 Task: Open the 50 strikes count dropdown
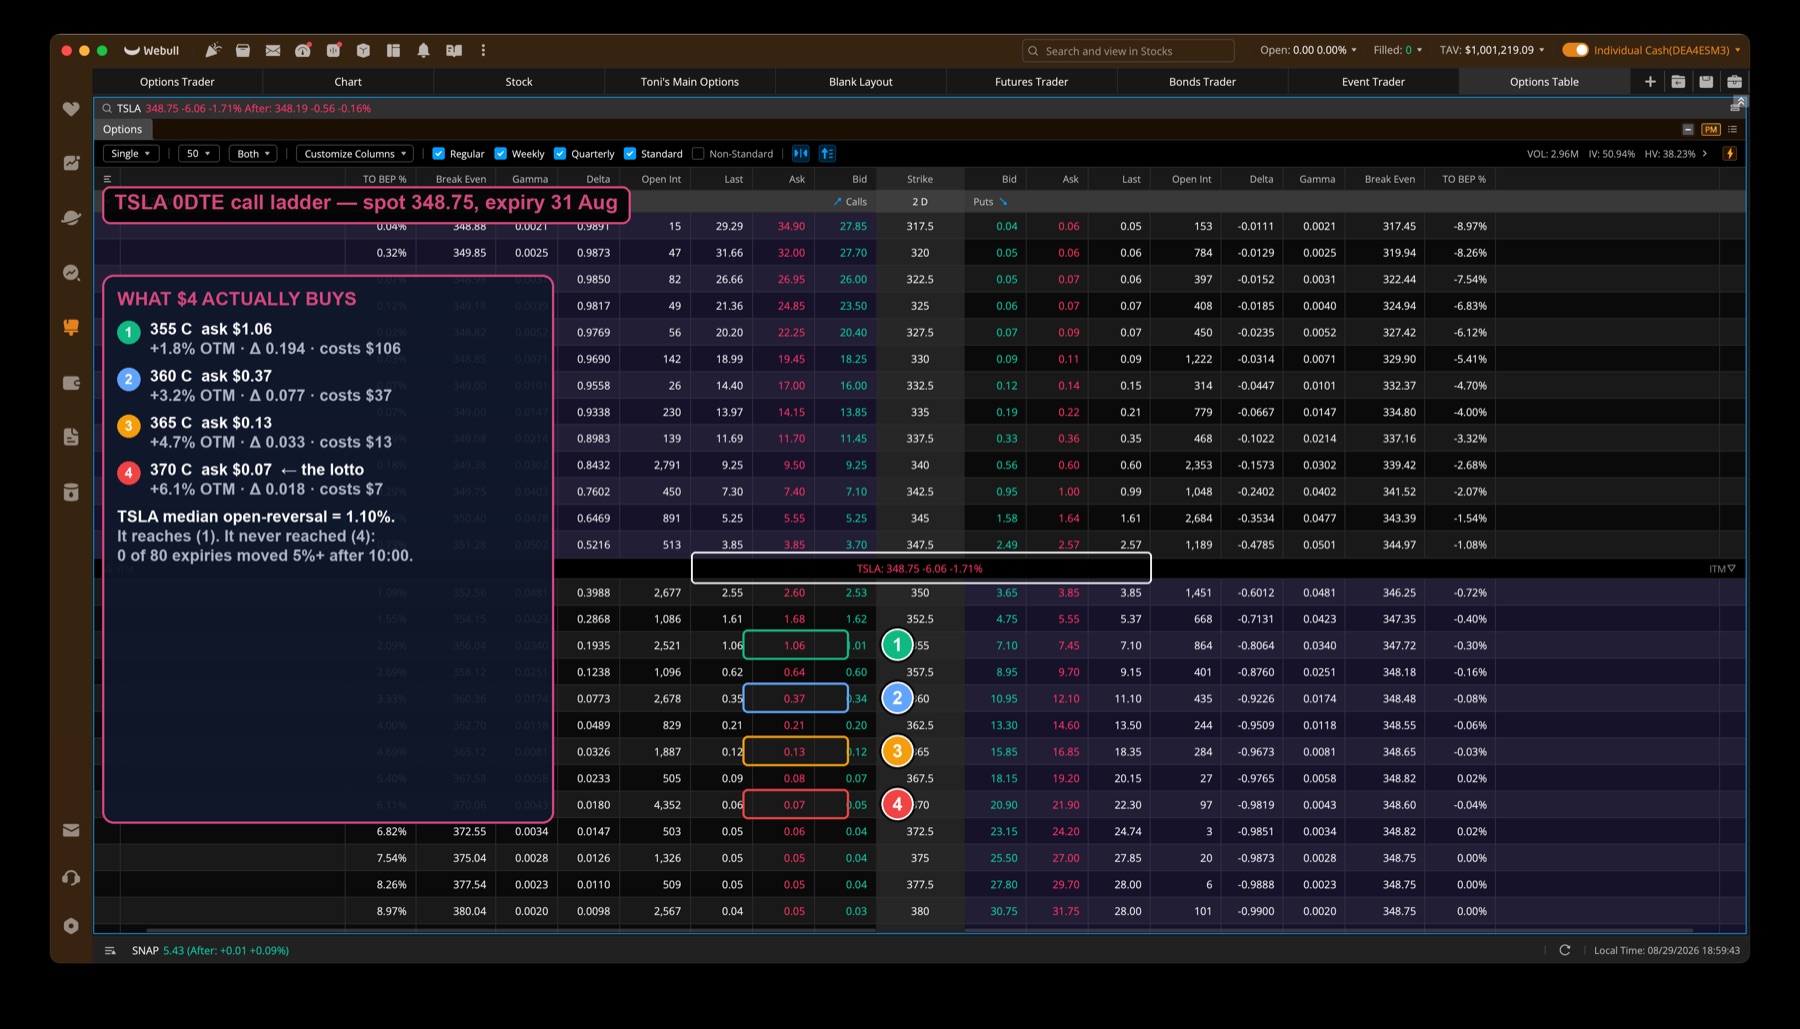198,153
